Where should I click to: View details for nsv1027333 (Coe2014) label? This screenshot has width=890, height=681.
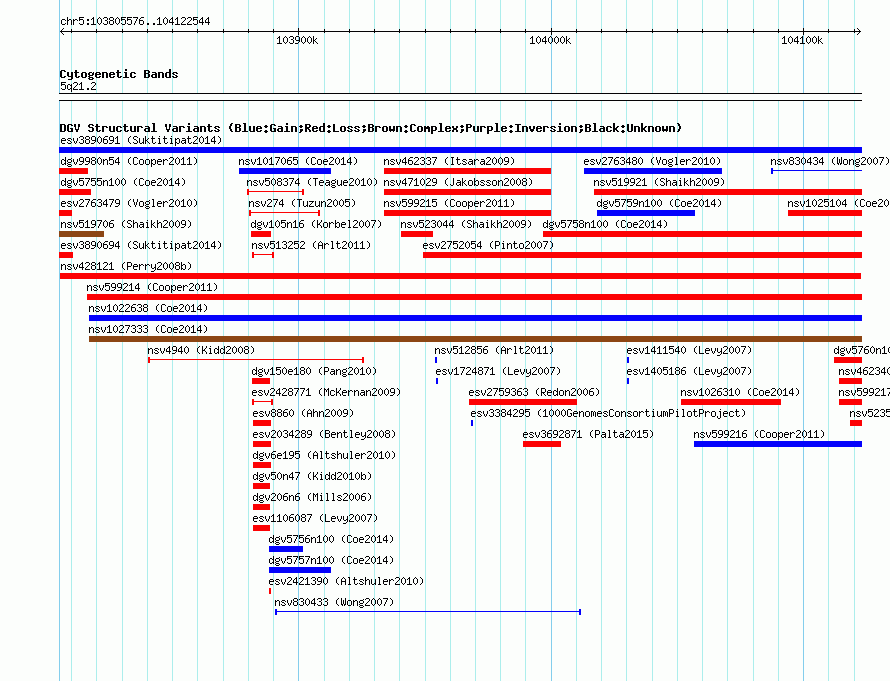point(148,329)
